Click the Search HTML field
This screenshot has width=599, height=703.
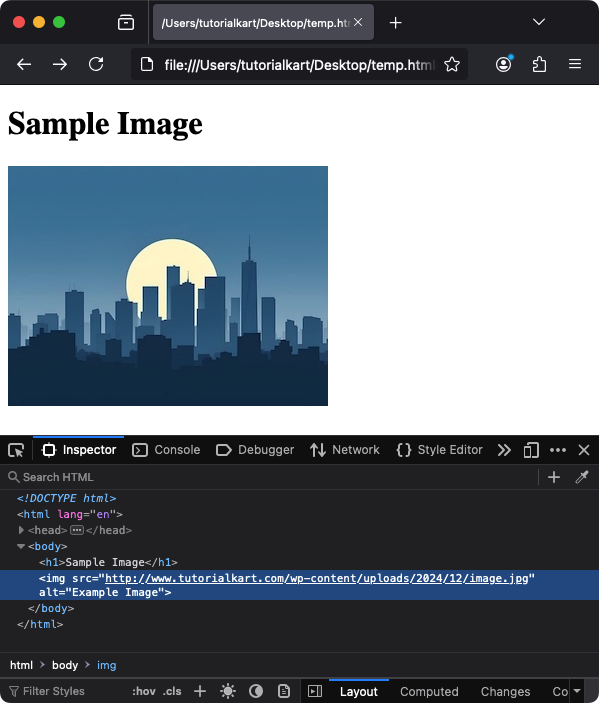tap(271, 477)
